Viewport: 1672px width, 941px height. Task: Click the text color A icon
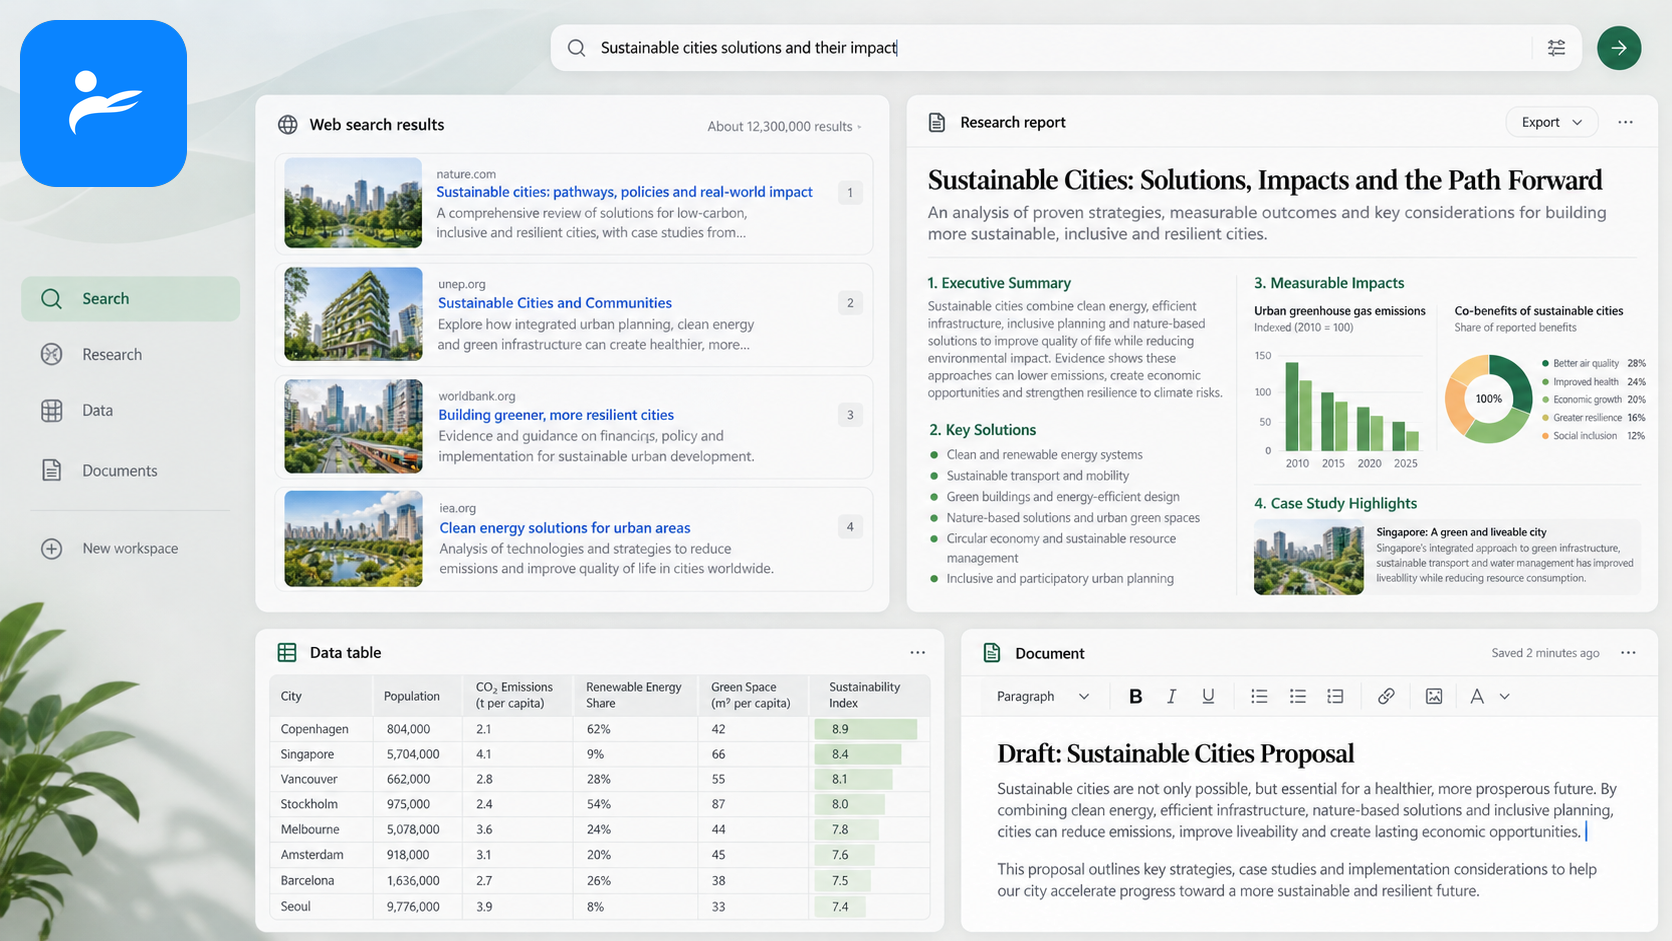[1477, 696]
